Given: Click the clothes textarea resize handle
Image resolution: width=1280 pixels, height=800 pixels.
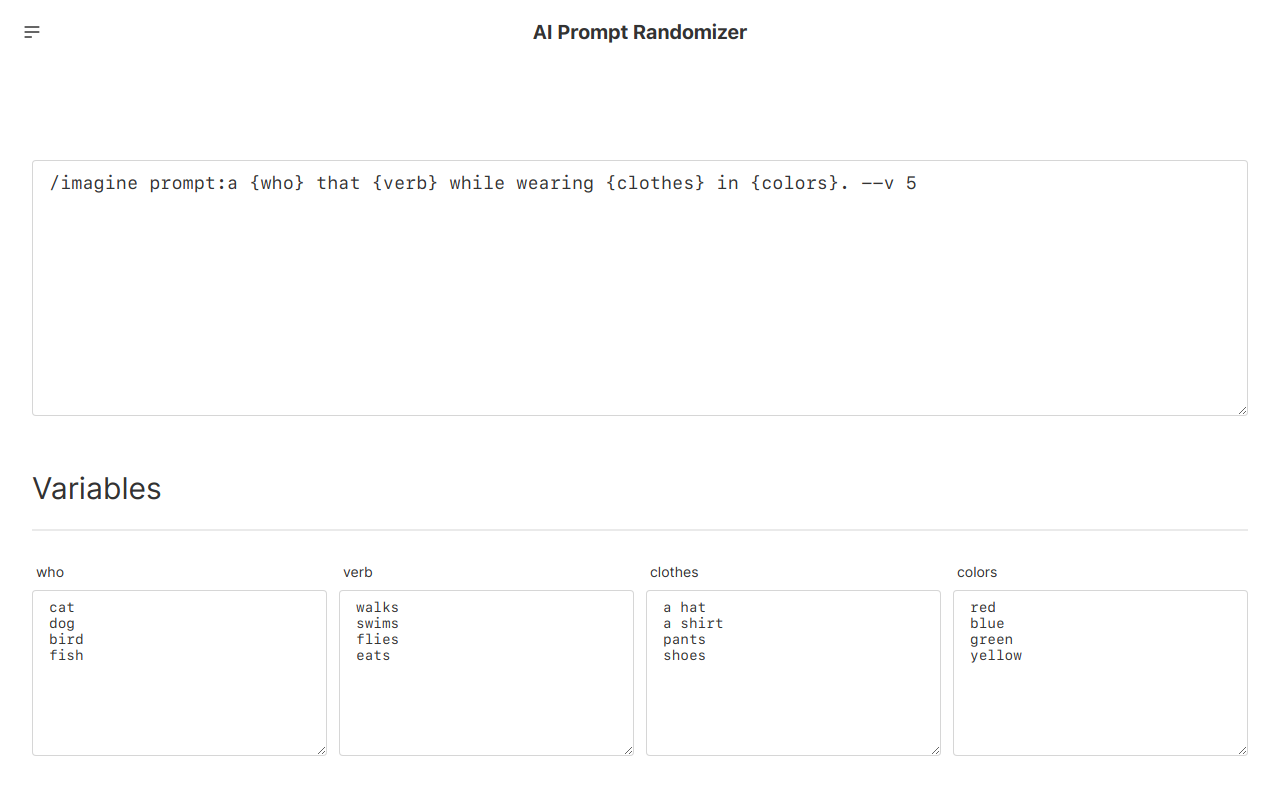Looking at the screenshot, I should (x=935, y=750).
